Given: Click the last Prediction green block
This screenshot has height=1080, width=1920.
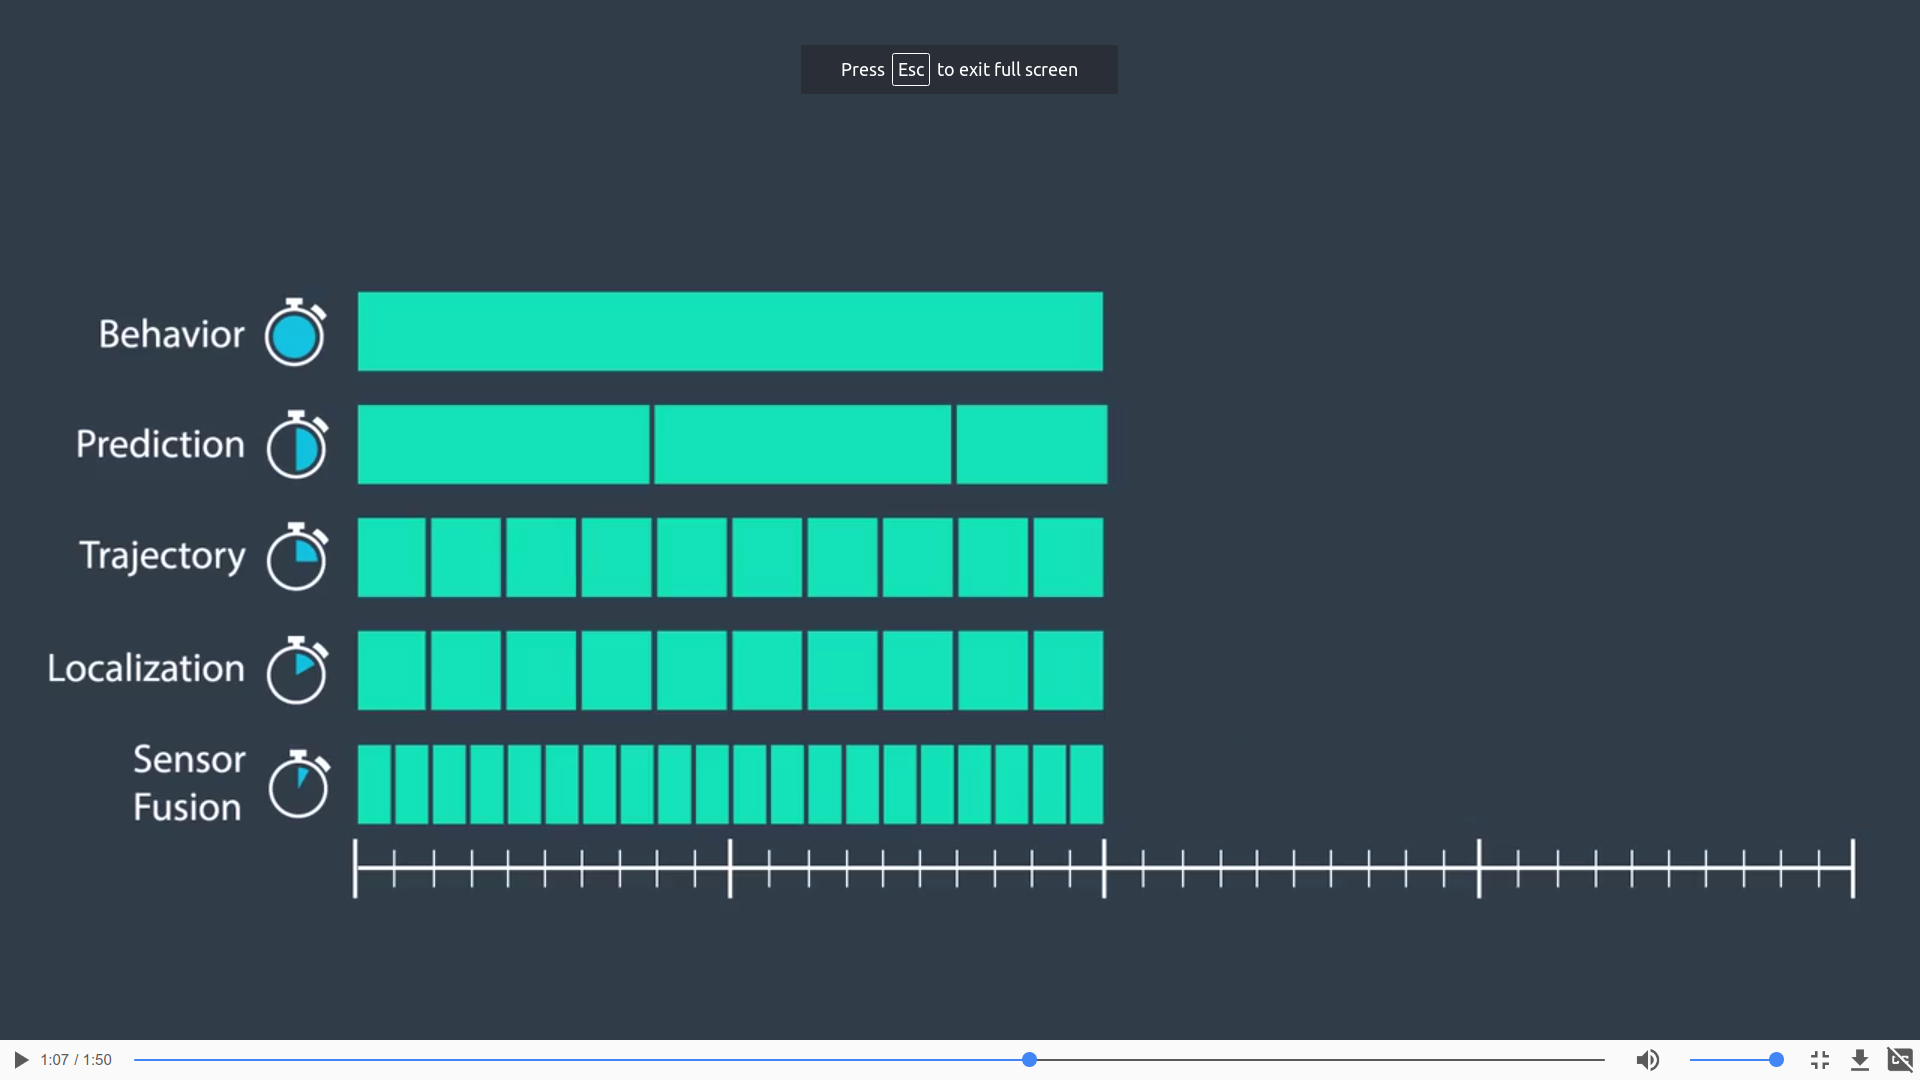Looking at the screenshot, I should click(1031, 445).
